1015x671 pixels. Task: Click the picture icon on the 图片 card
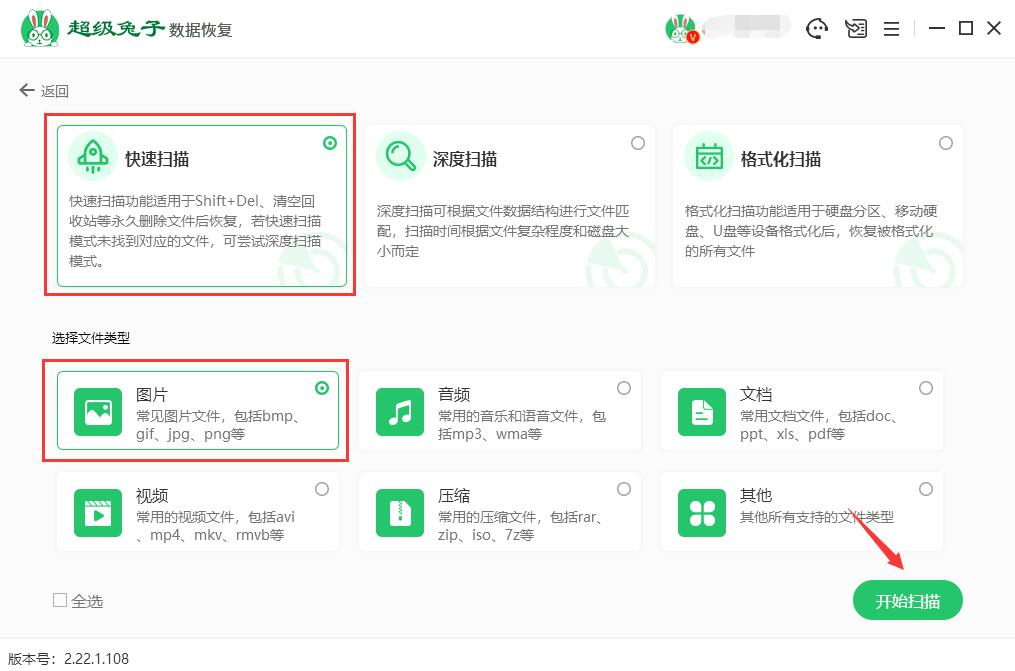[x=96, y=410]
